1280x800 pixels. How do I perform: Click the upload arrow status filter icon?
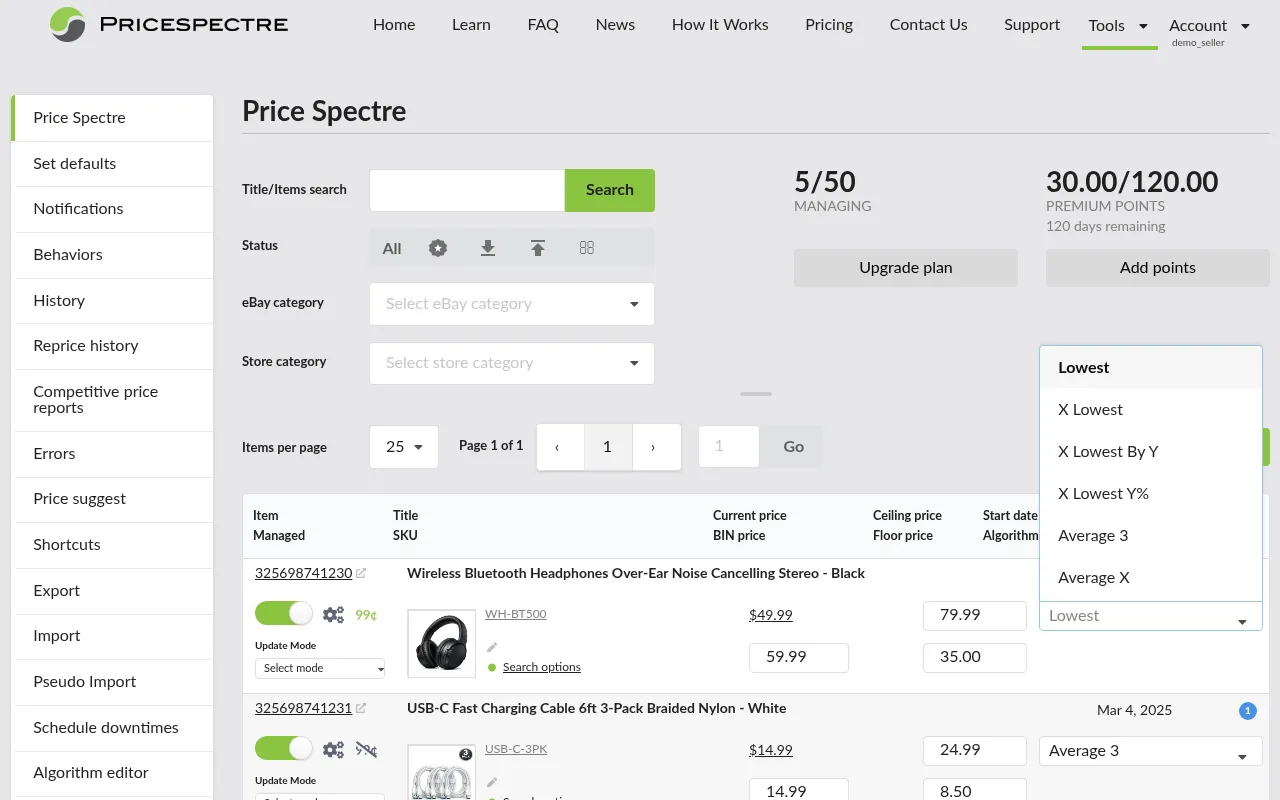pos(538,248)
